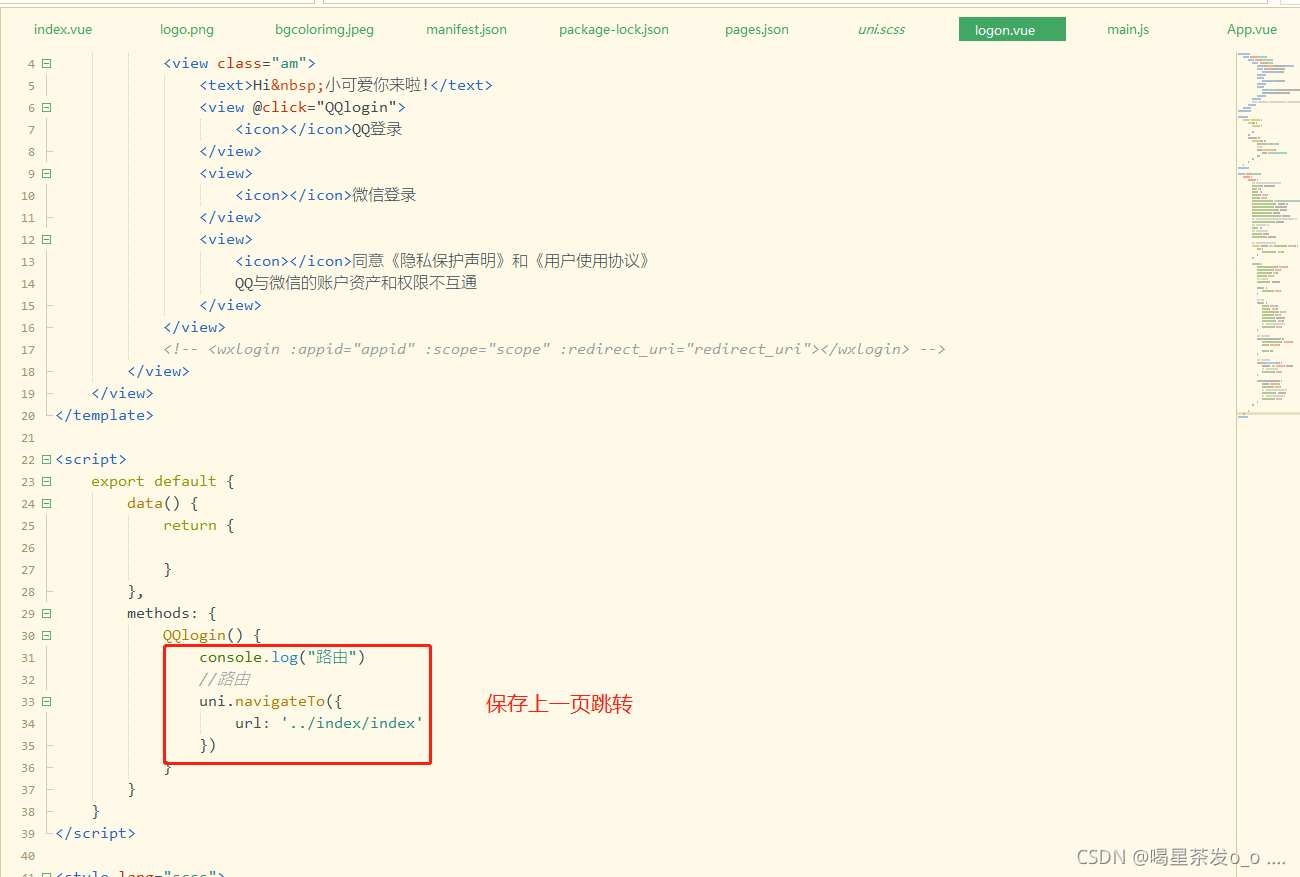Viewport: 1300px width, 877px height.
Task: Click line number 36 in the gutter
Action: pos(27,767)
